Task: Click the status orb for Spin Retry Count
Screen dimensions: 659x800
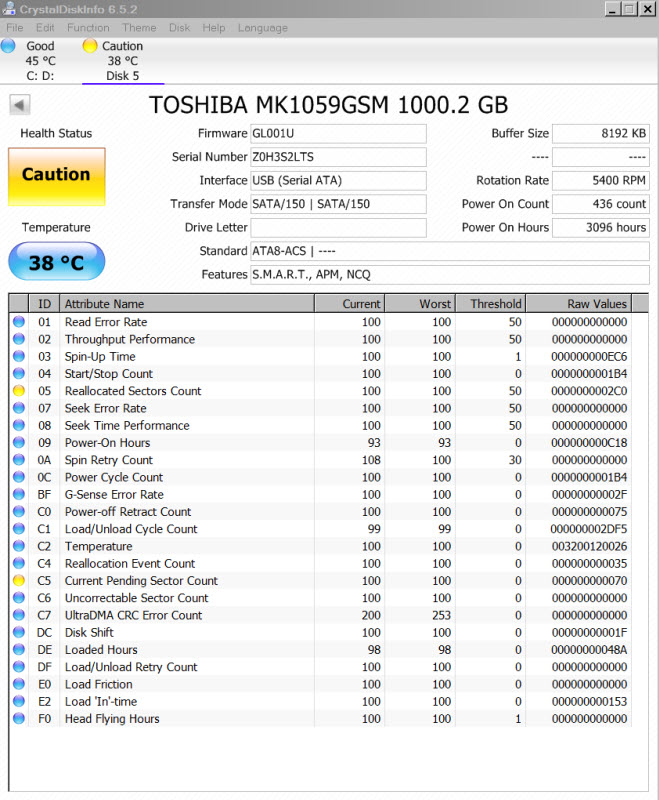Action: coord(19,460)
